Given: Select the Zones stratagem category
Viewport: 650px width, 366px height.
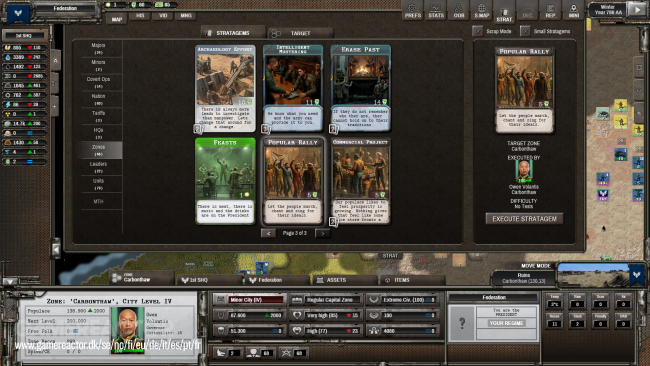Looking at the screenshot, I should 98,150.
